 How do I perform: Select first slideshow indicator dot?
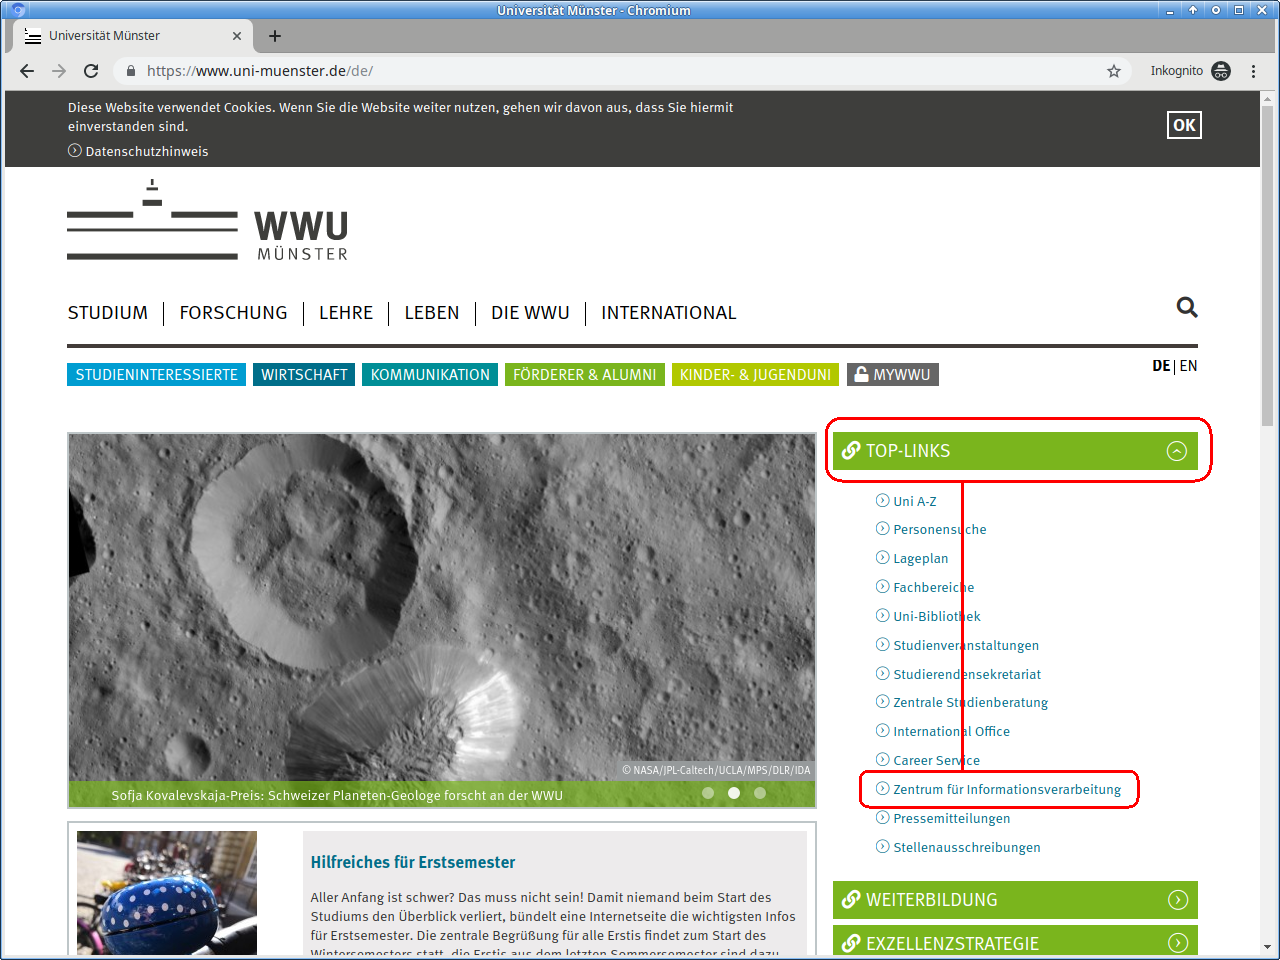[x=708, y=793]
